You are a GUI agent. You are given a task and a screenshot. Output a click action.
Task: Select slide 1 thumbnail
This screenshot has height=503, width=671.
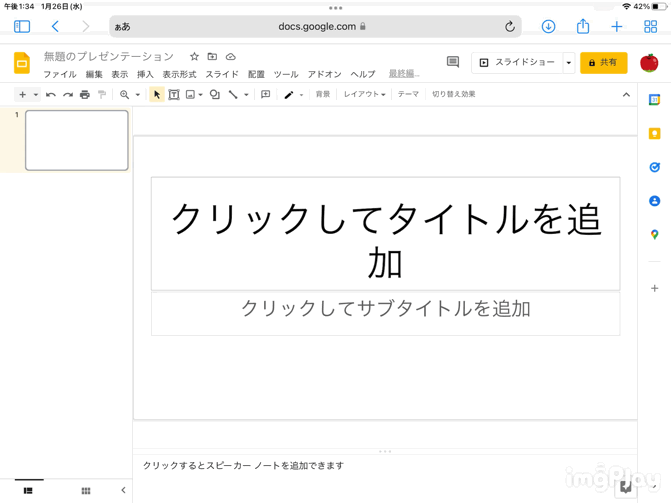click(77, 140)
